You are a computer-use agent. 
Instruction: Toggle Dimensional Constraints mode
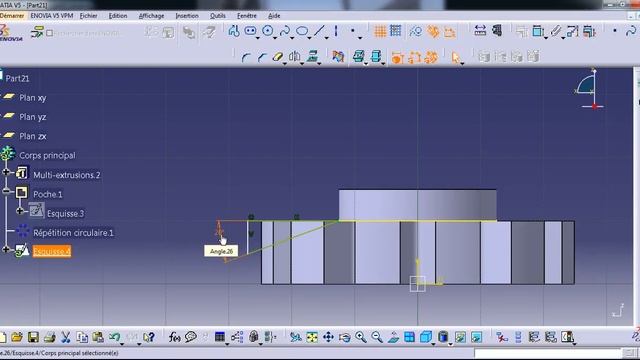[449, 31]
